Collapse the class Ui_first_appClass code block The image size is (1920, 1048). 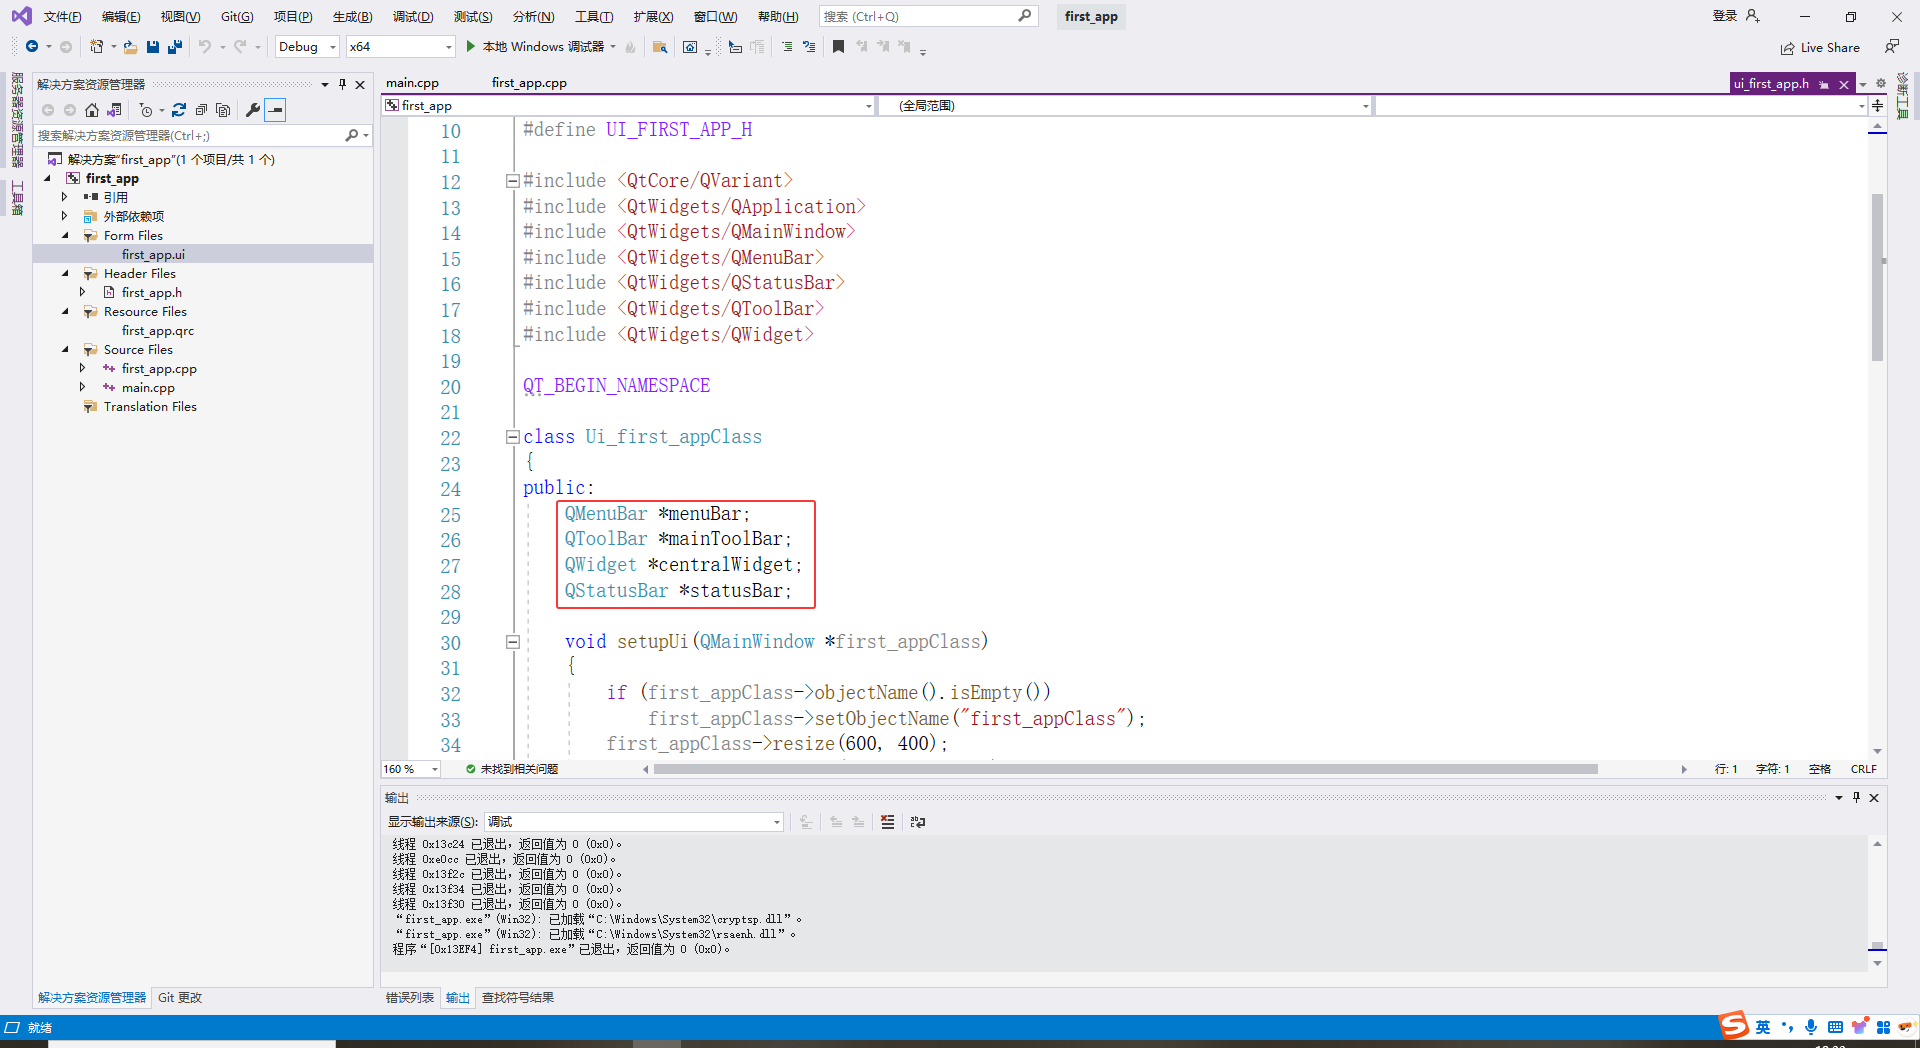coord(513,437)
